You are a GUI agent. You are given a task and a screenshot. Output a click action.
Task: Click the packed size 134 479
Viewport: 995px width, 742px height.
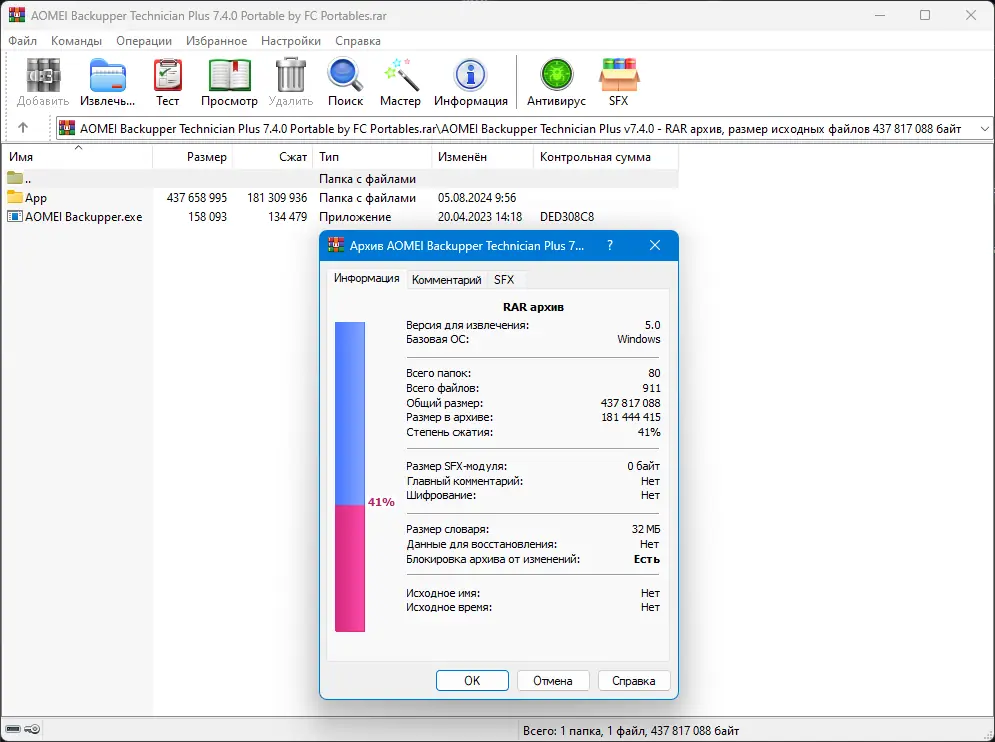287,216
